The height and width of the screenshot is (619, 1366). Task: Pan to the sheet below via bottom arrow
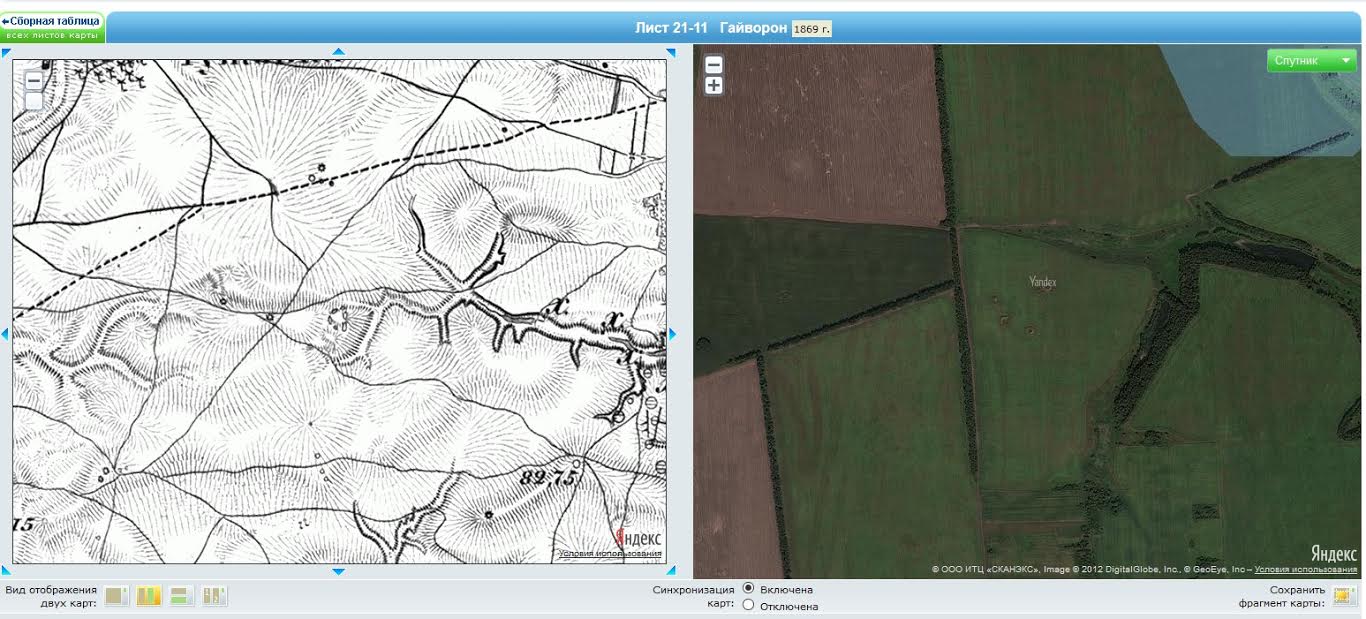click(x=338, y=572)
